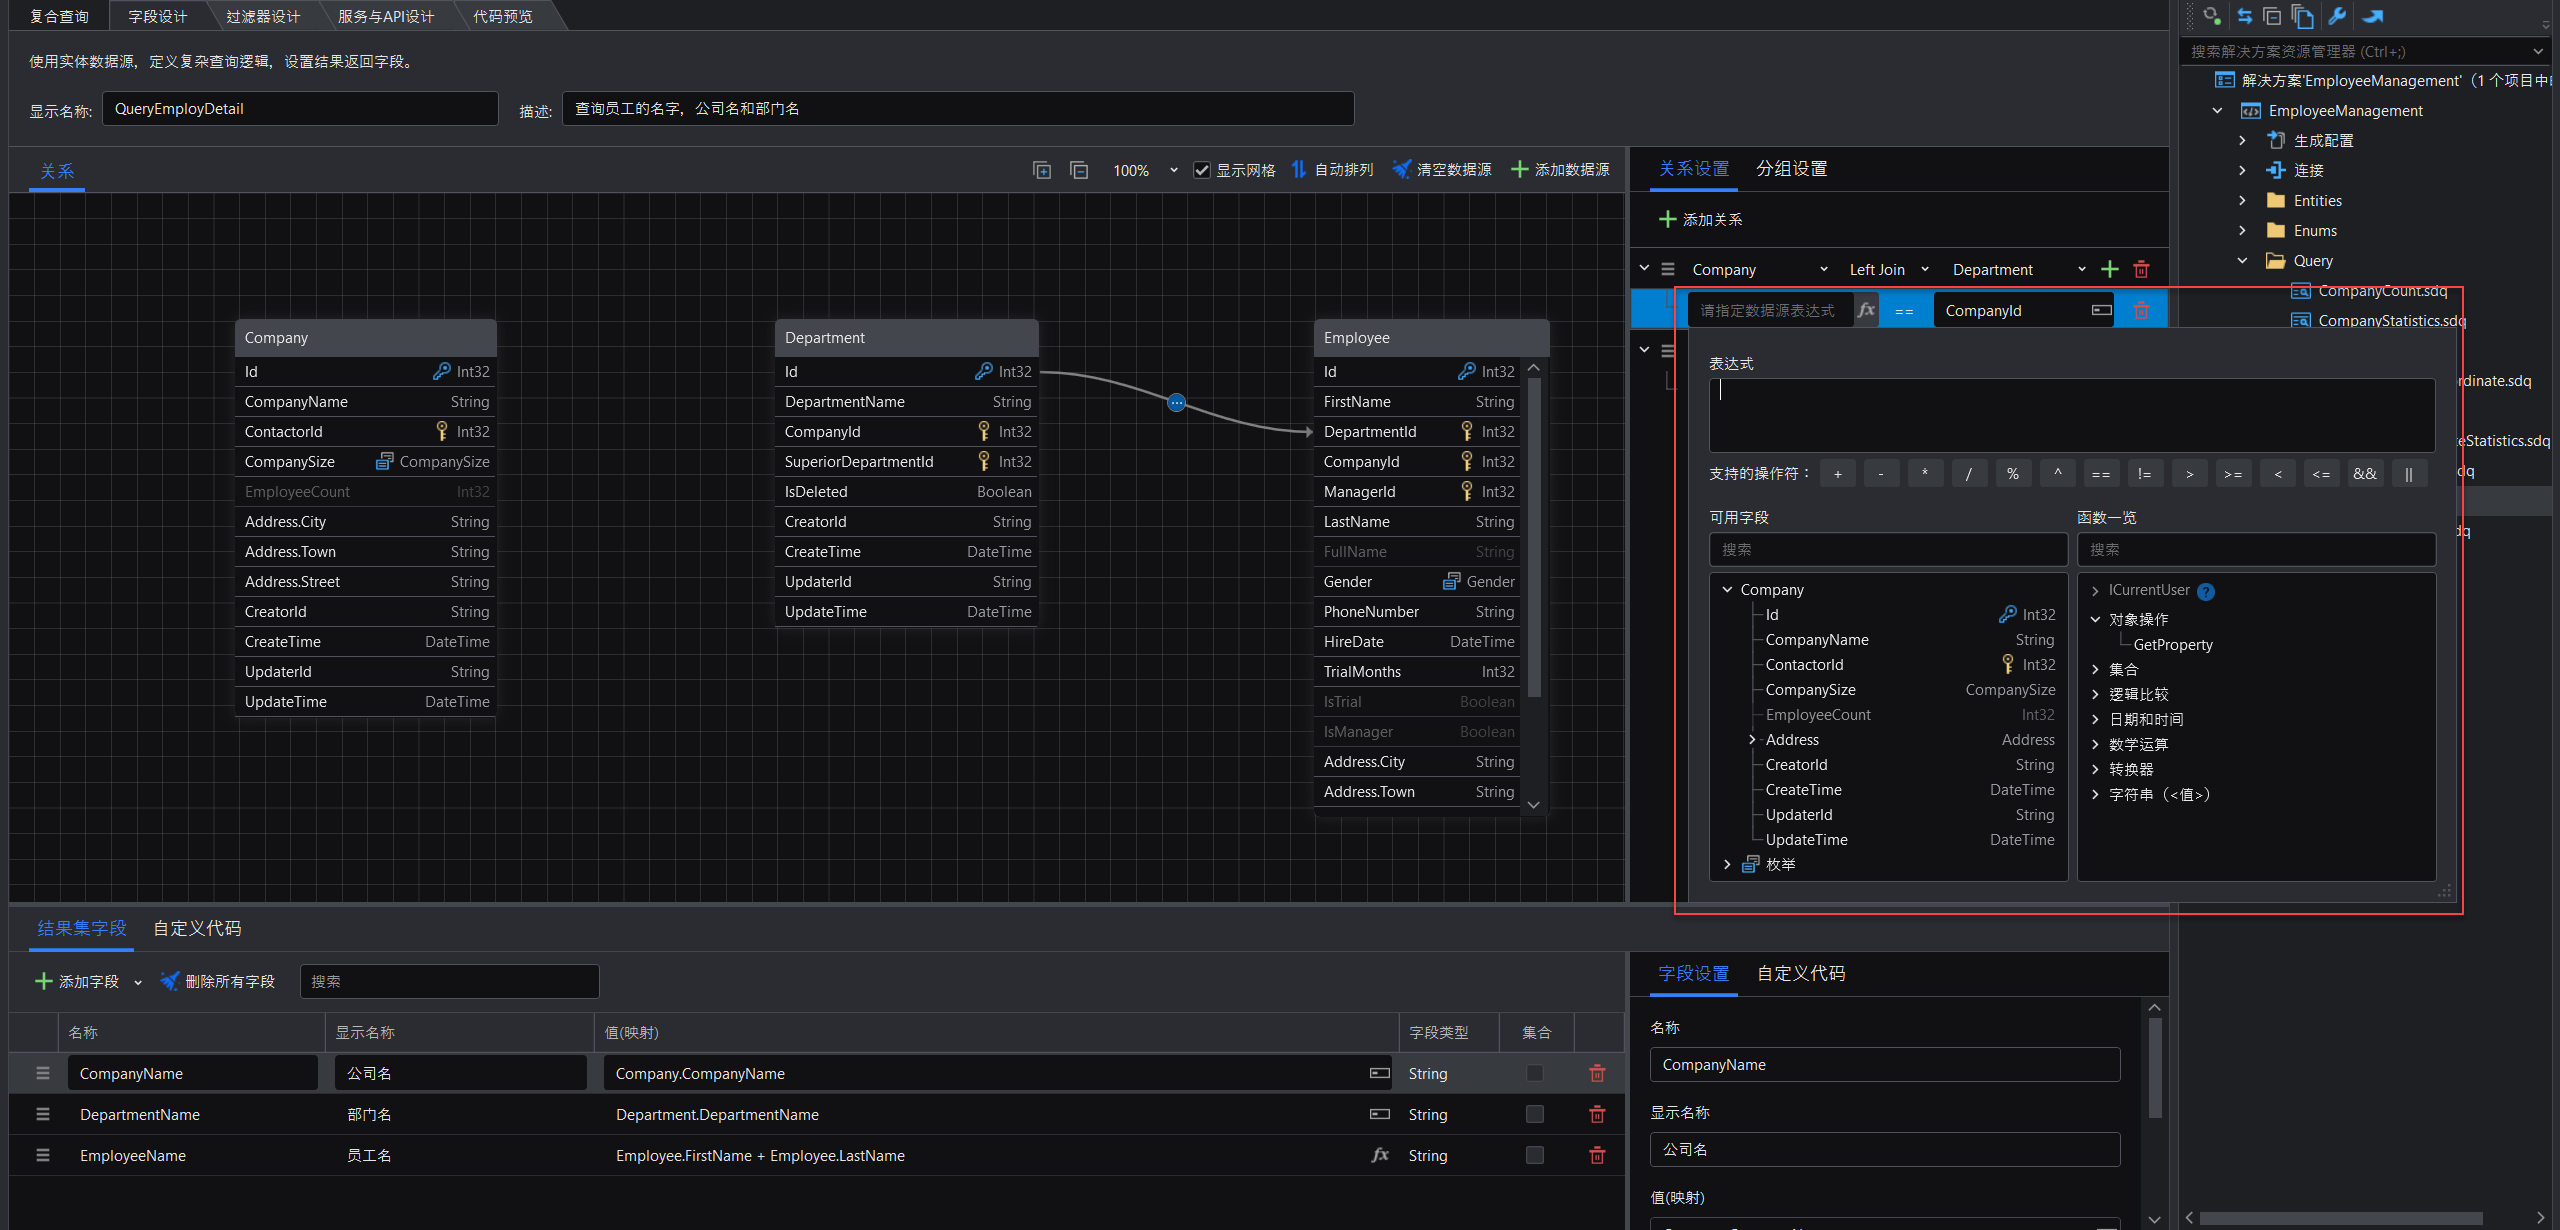Click the field settings panel vertical scrollbar
2560x1230 pixels.
click(2155, 1066)
